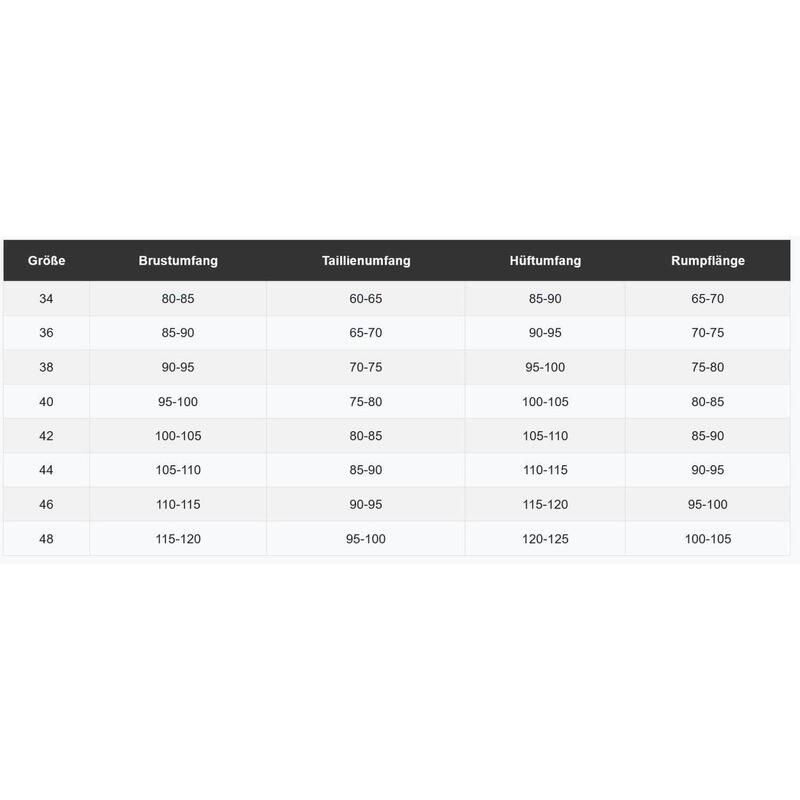Click the Größe column header
This screenshot has height=800, width=800.
point(46,261)
